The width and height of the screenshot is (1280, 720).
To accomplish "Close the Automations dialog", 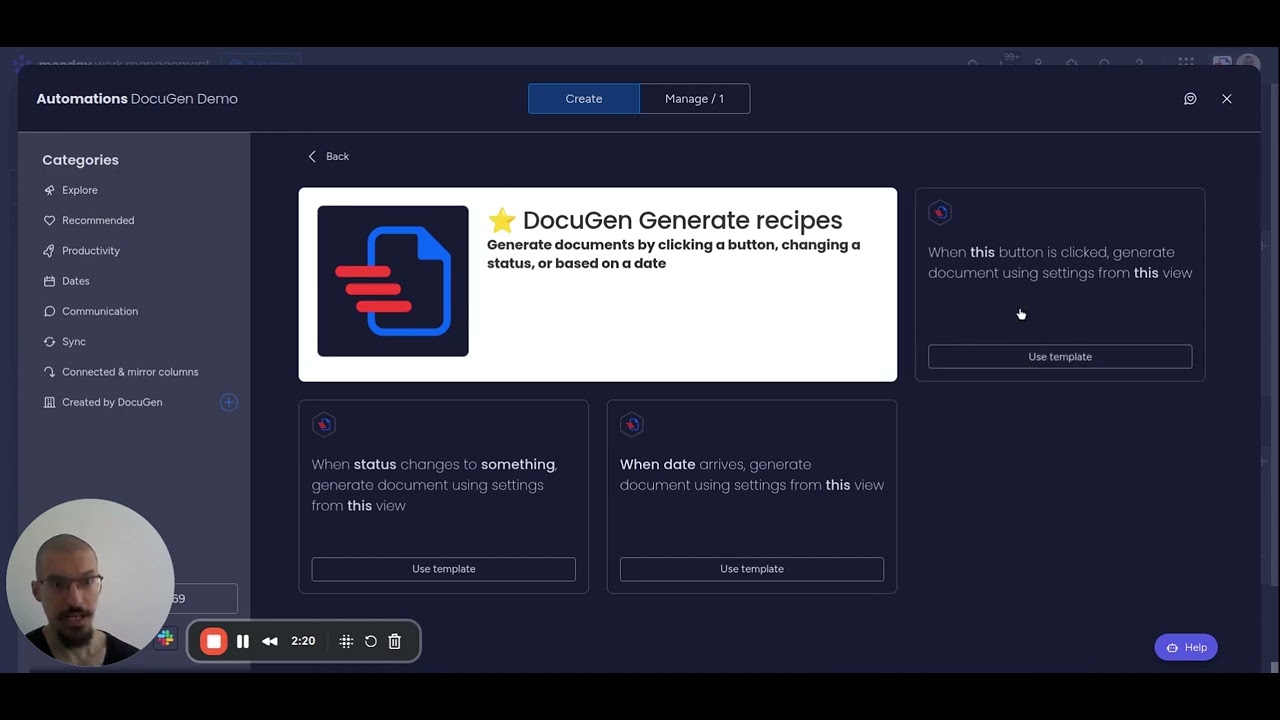I will tap(1227, 99).
